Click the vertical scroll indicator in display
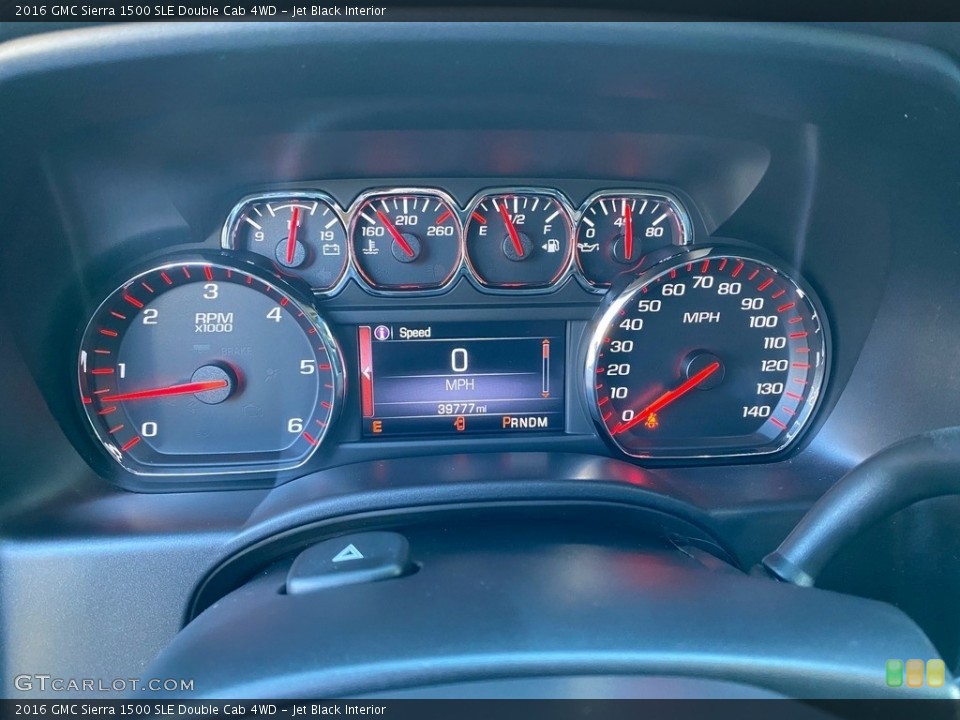This screenshot has width=960, height=720. (545, 369)
